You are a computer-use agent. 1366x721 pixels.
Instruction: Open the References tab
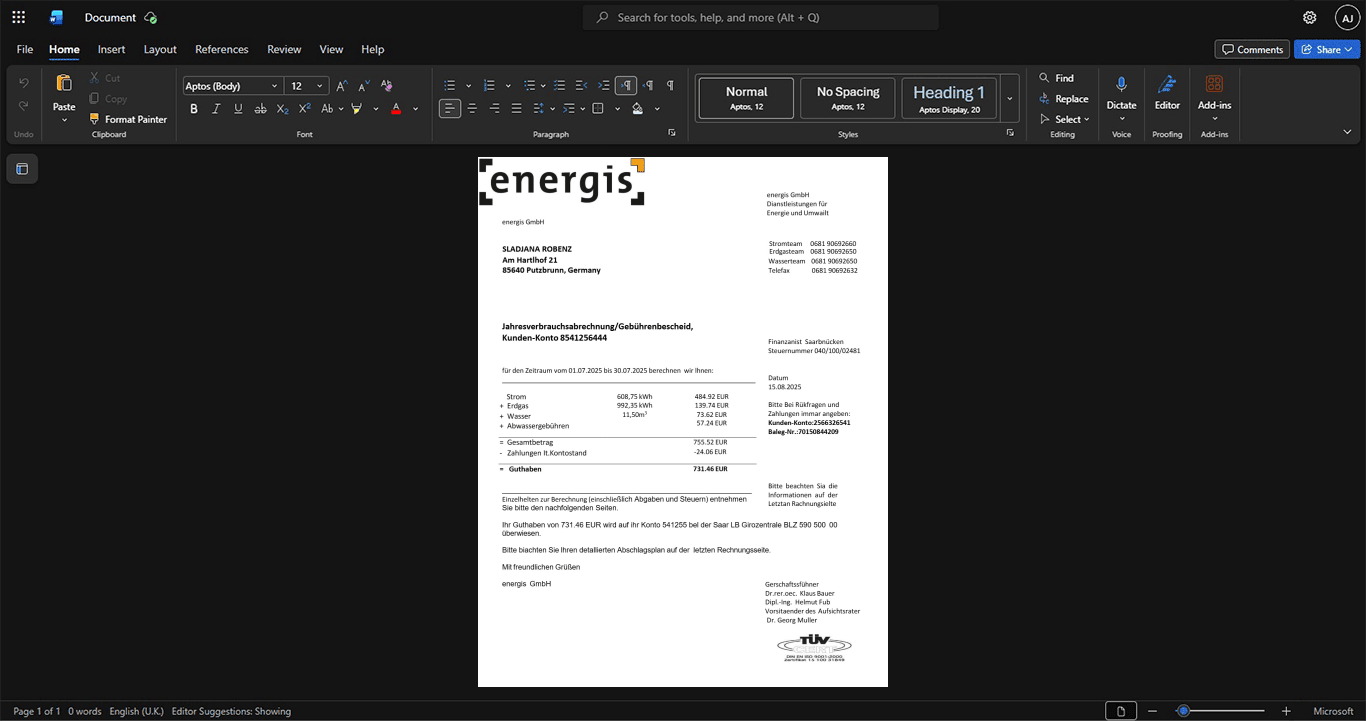tap(221, 49)
